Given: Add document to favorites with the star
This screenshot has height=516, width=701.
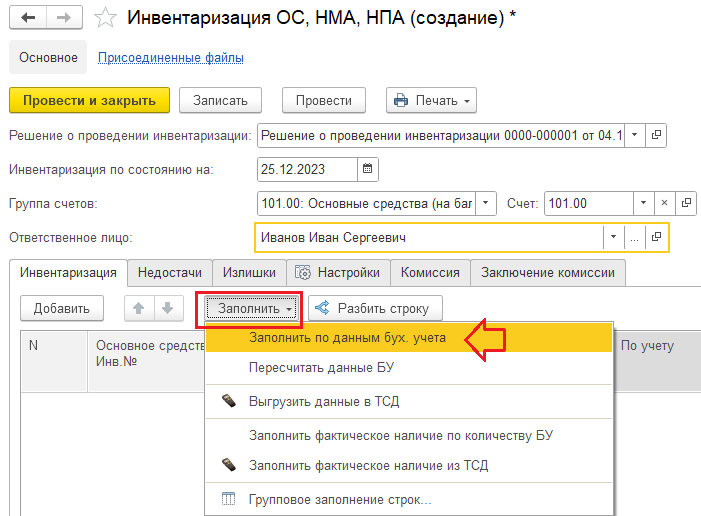Looking at the screenshot, I should coord(105,18).
